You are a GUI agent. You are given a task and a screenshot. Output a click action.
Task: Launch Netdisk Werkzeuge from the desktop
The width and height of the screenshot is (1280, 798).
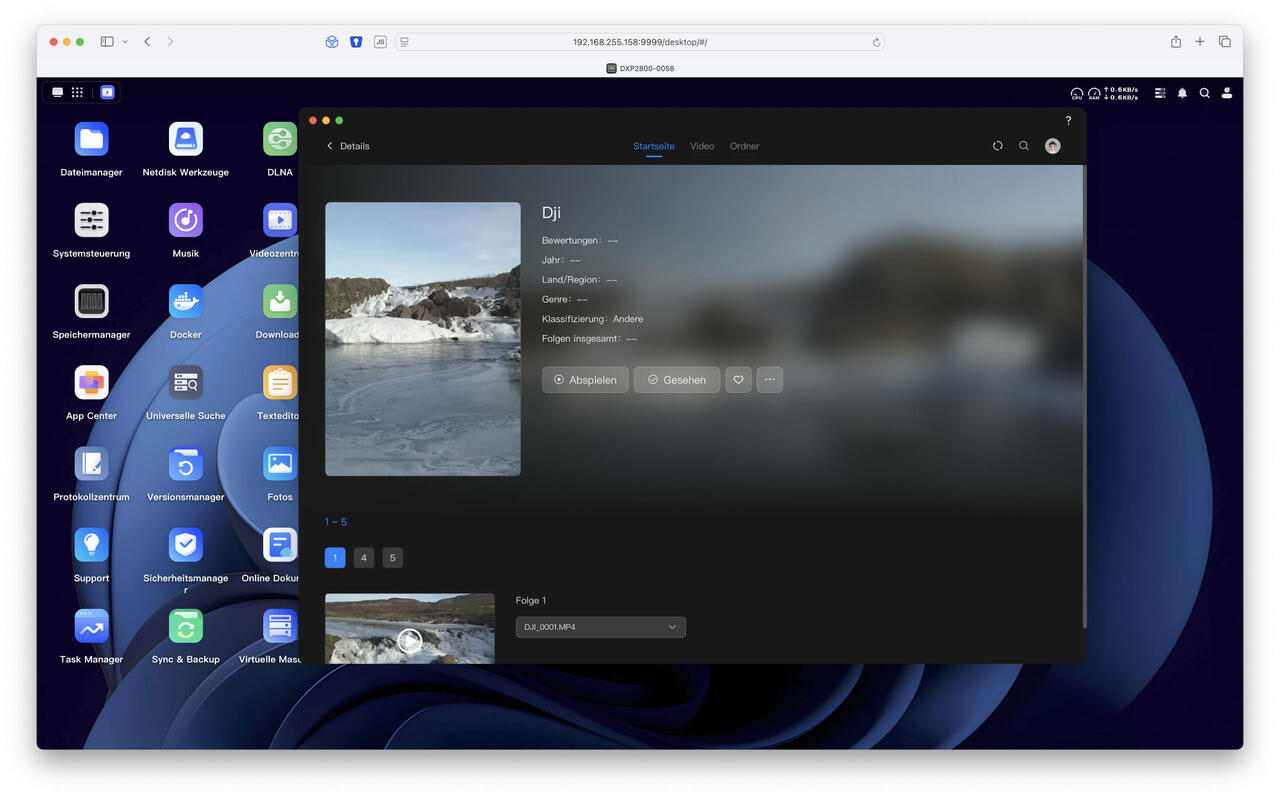pyautogui.click(x=186, y=139)
